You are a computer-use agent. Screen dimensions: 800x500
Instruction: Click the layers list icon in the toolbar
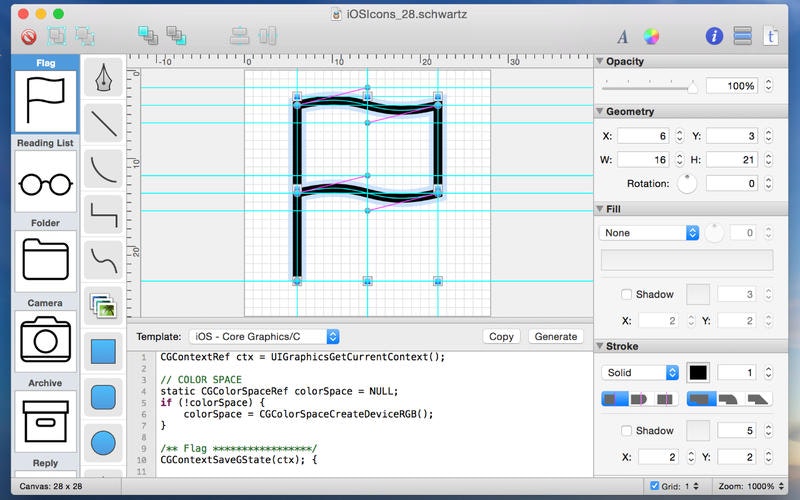(x=742, y=36)
